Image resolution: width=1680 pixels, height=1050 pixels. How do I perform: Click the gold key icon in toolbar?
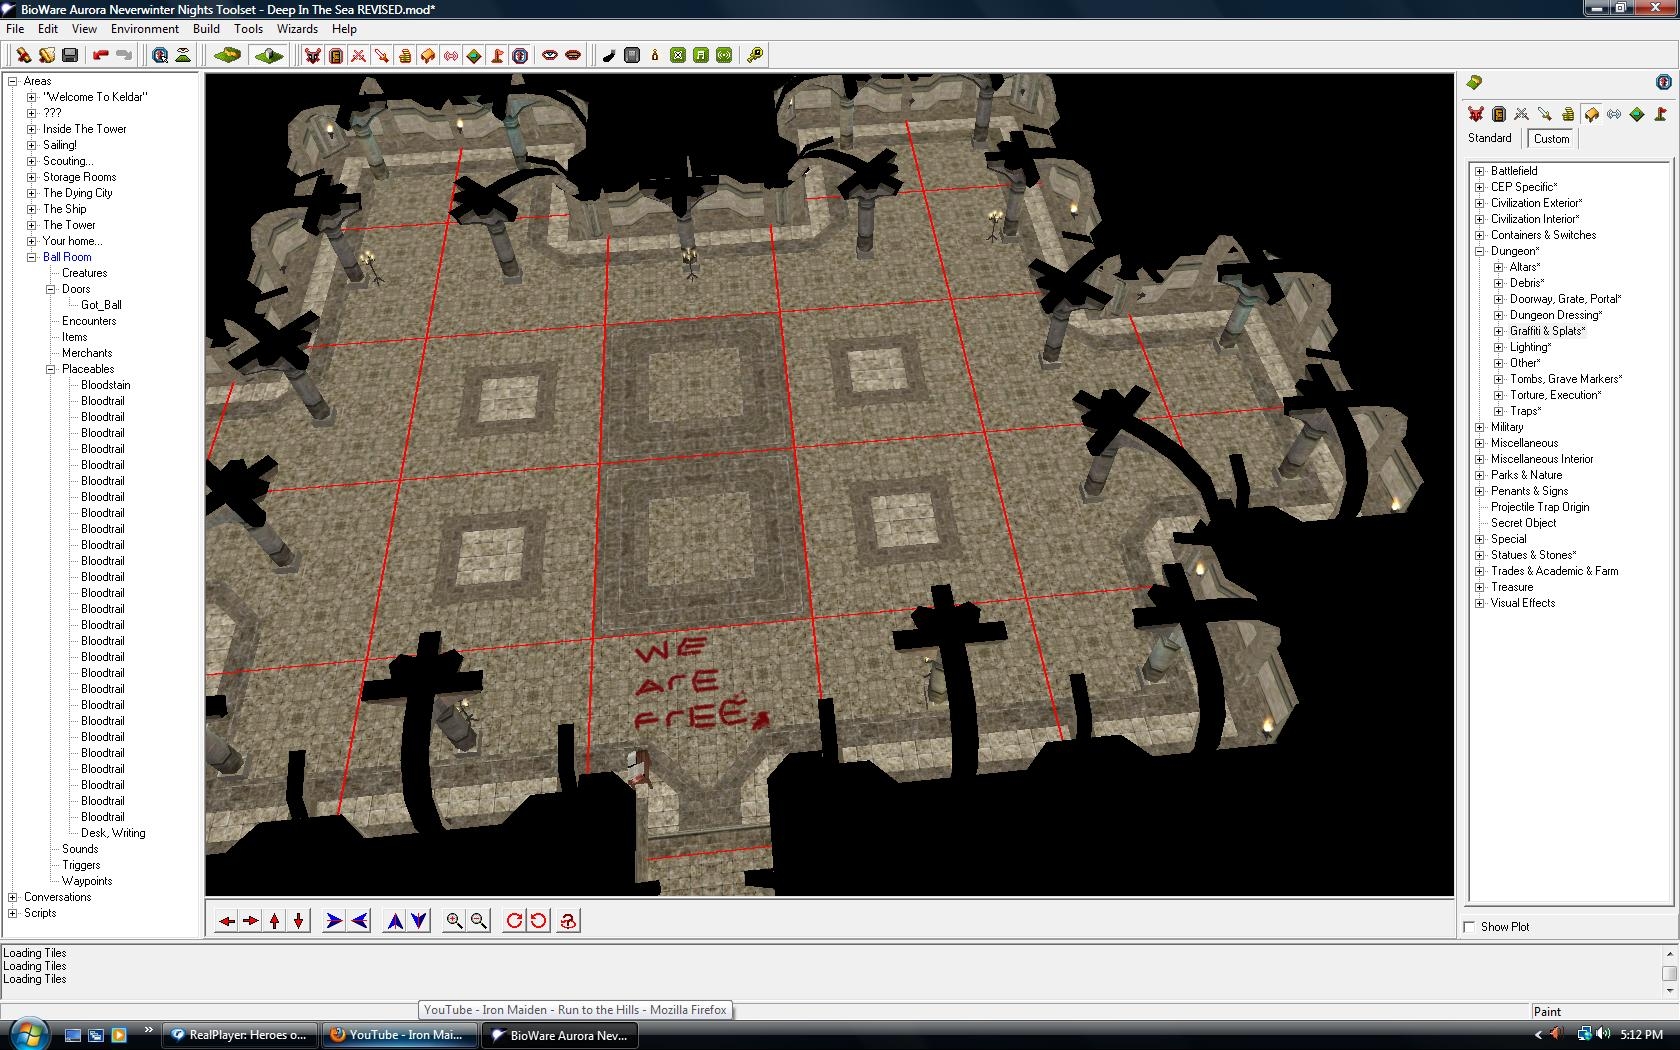click(x=755, y=56)
